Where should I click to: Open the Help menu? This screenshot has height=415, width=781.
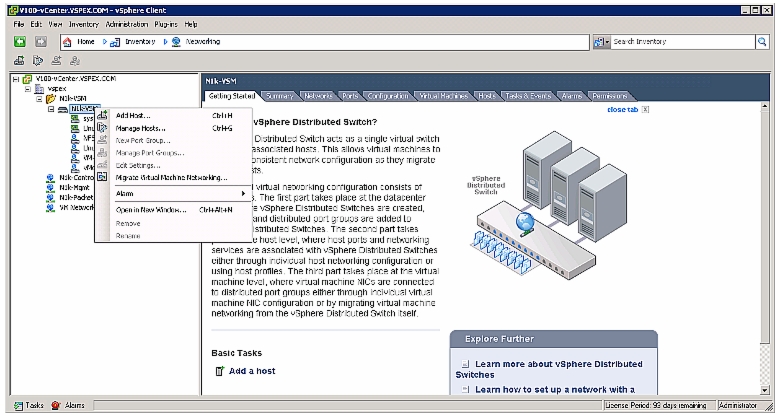tap(191, 24)
